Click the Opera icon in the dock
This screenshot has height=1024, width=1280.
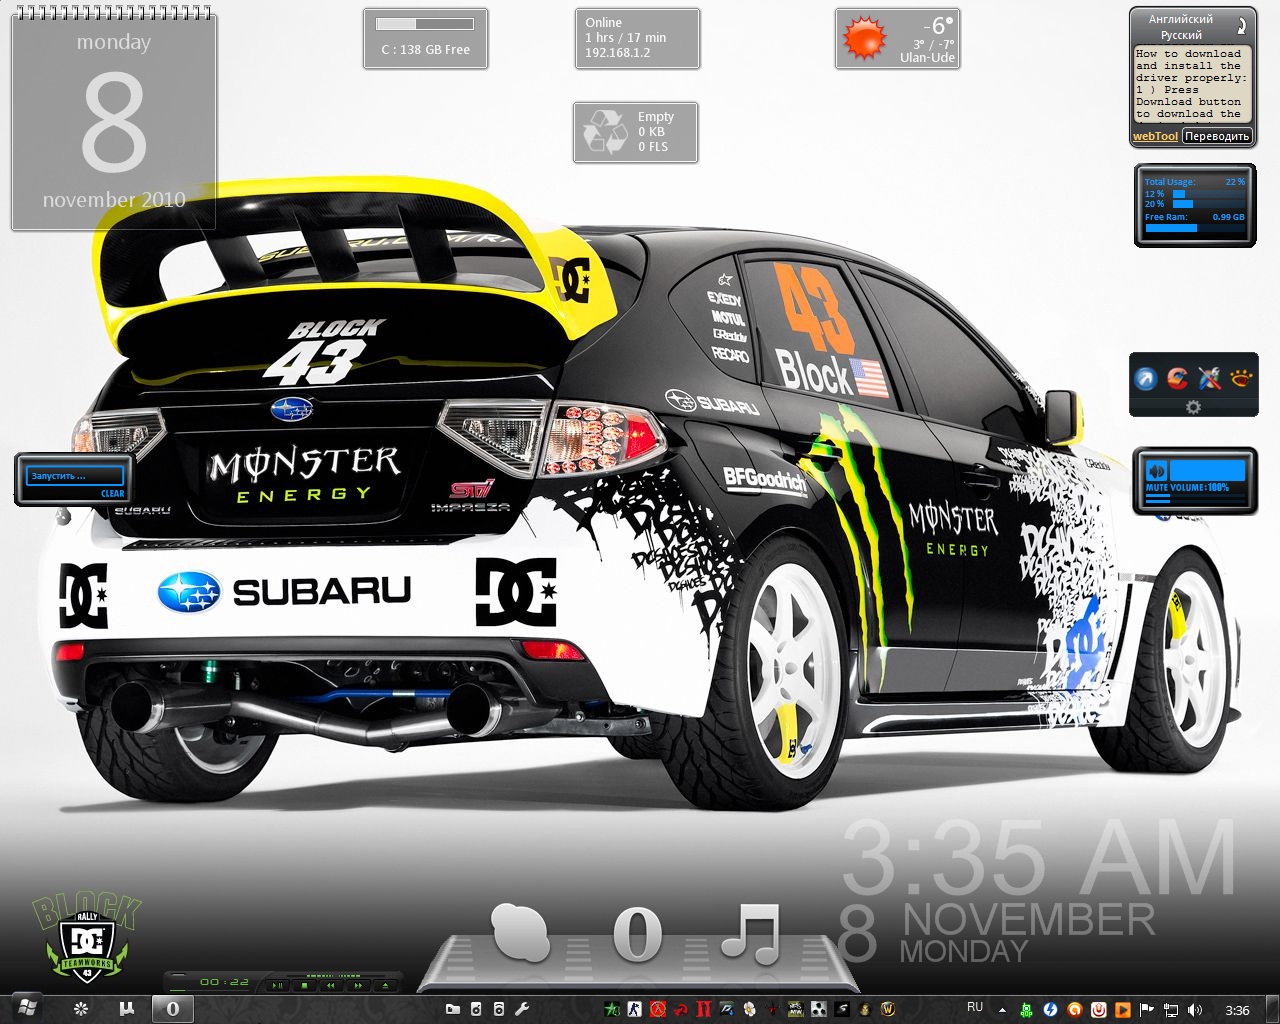tap(637, 933)
